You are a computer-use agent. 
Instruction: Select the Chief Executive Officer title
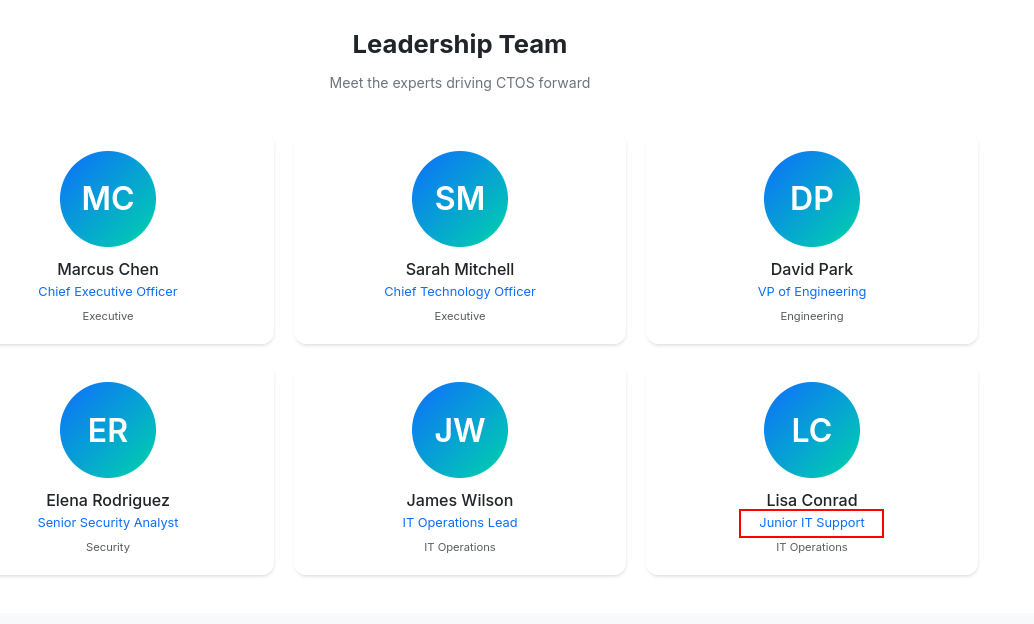pyautogui.click(x=108, y=292)
